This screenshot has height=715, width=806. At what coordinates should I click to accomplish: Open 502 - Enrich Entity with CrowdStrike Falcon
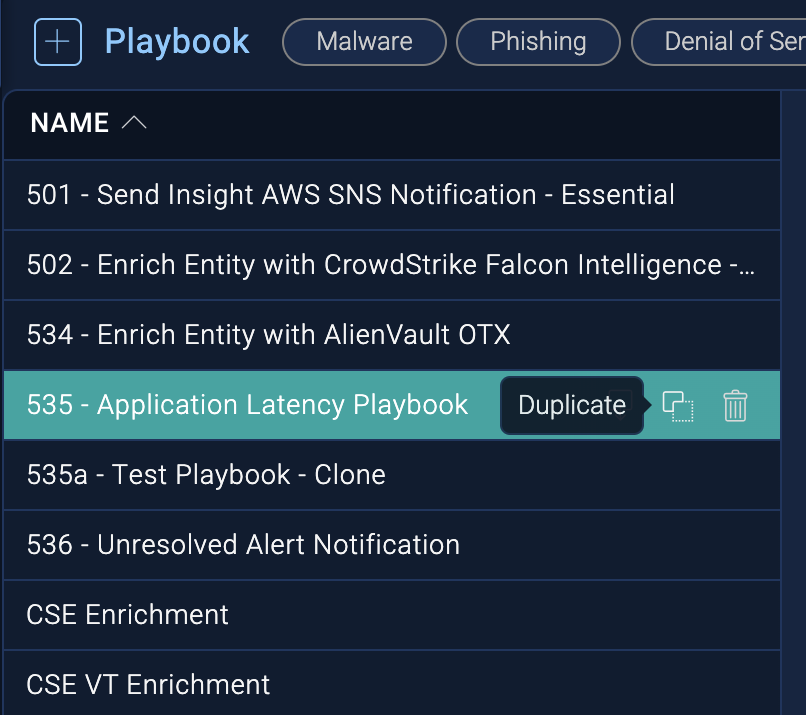pyautogui.click(x=390, y=265)
